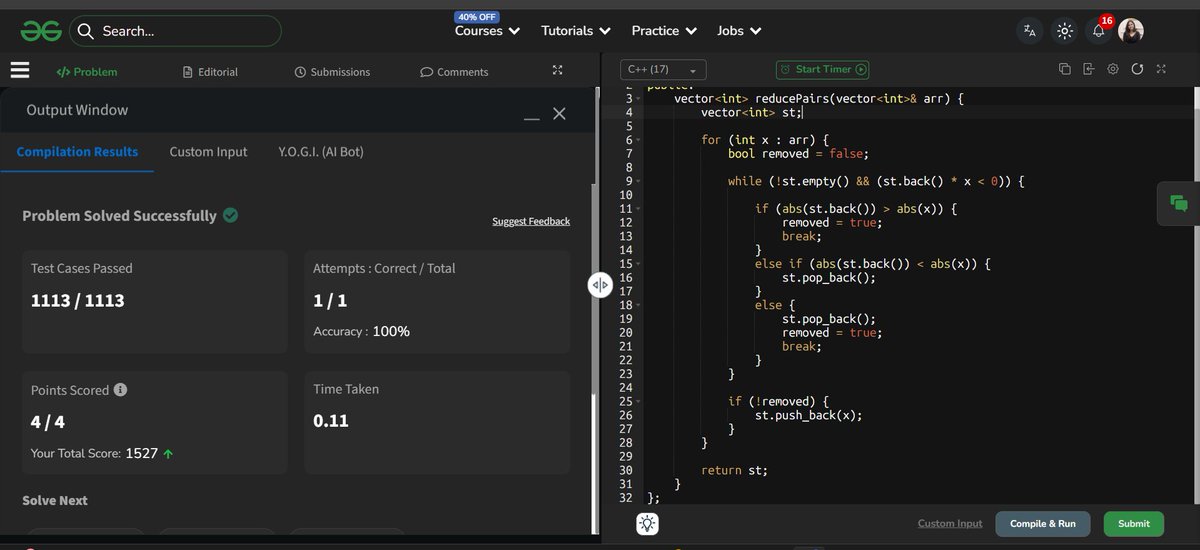Open the editor settings gear
This screenshot has height=550, width=1200.
click(x=1113, y=69)
